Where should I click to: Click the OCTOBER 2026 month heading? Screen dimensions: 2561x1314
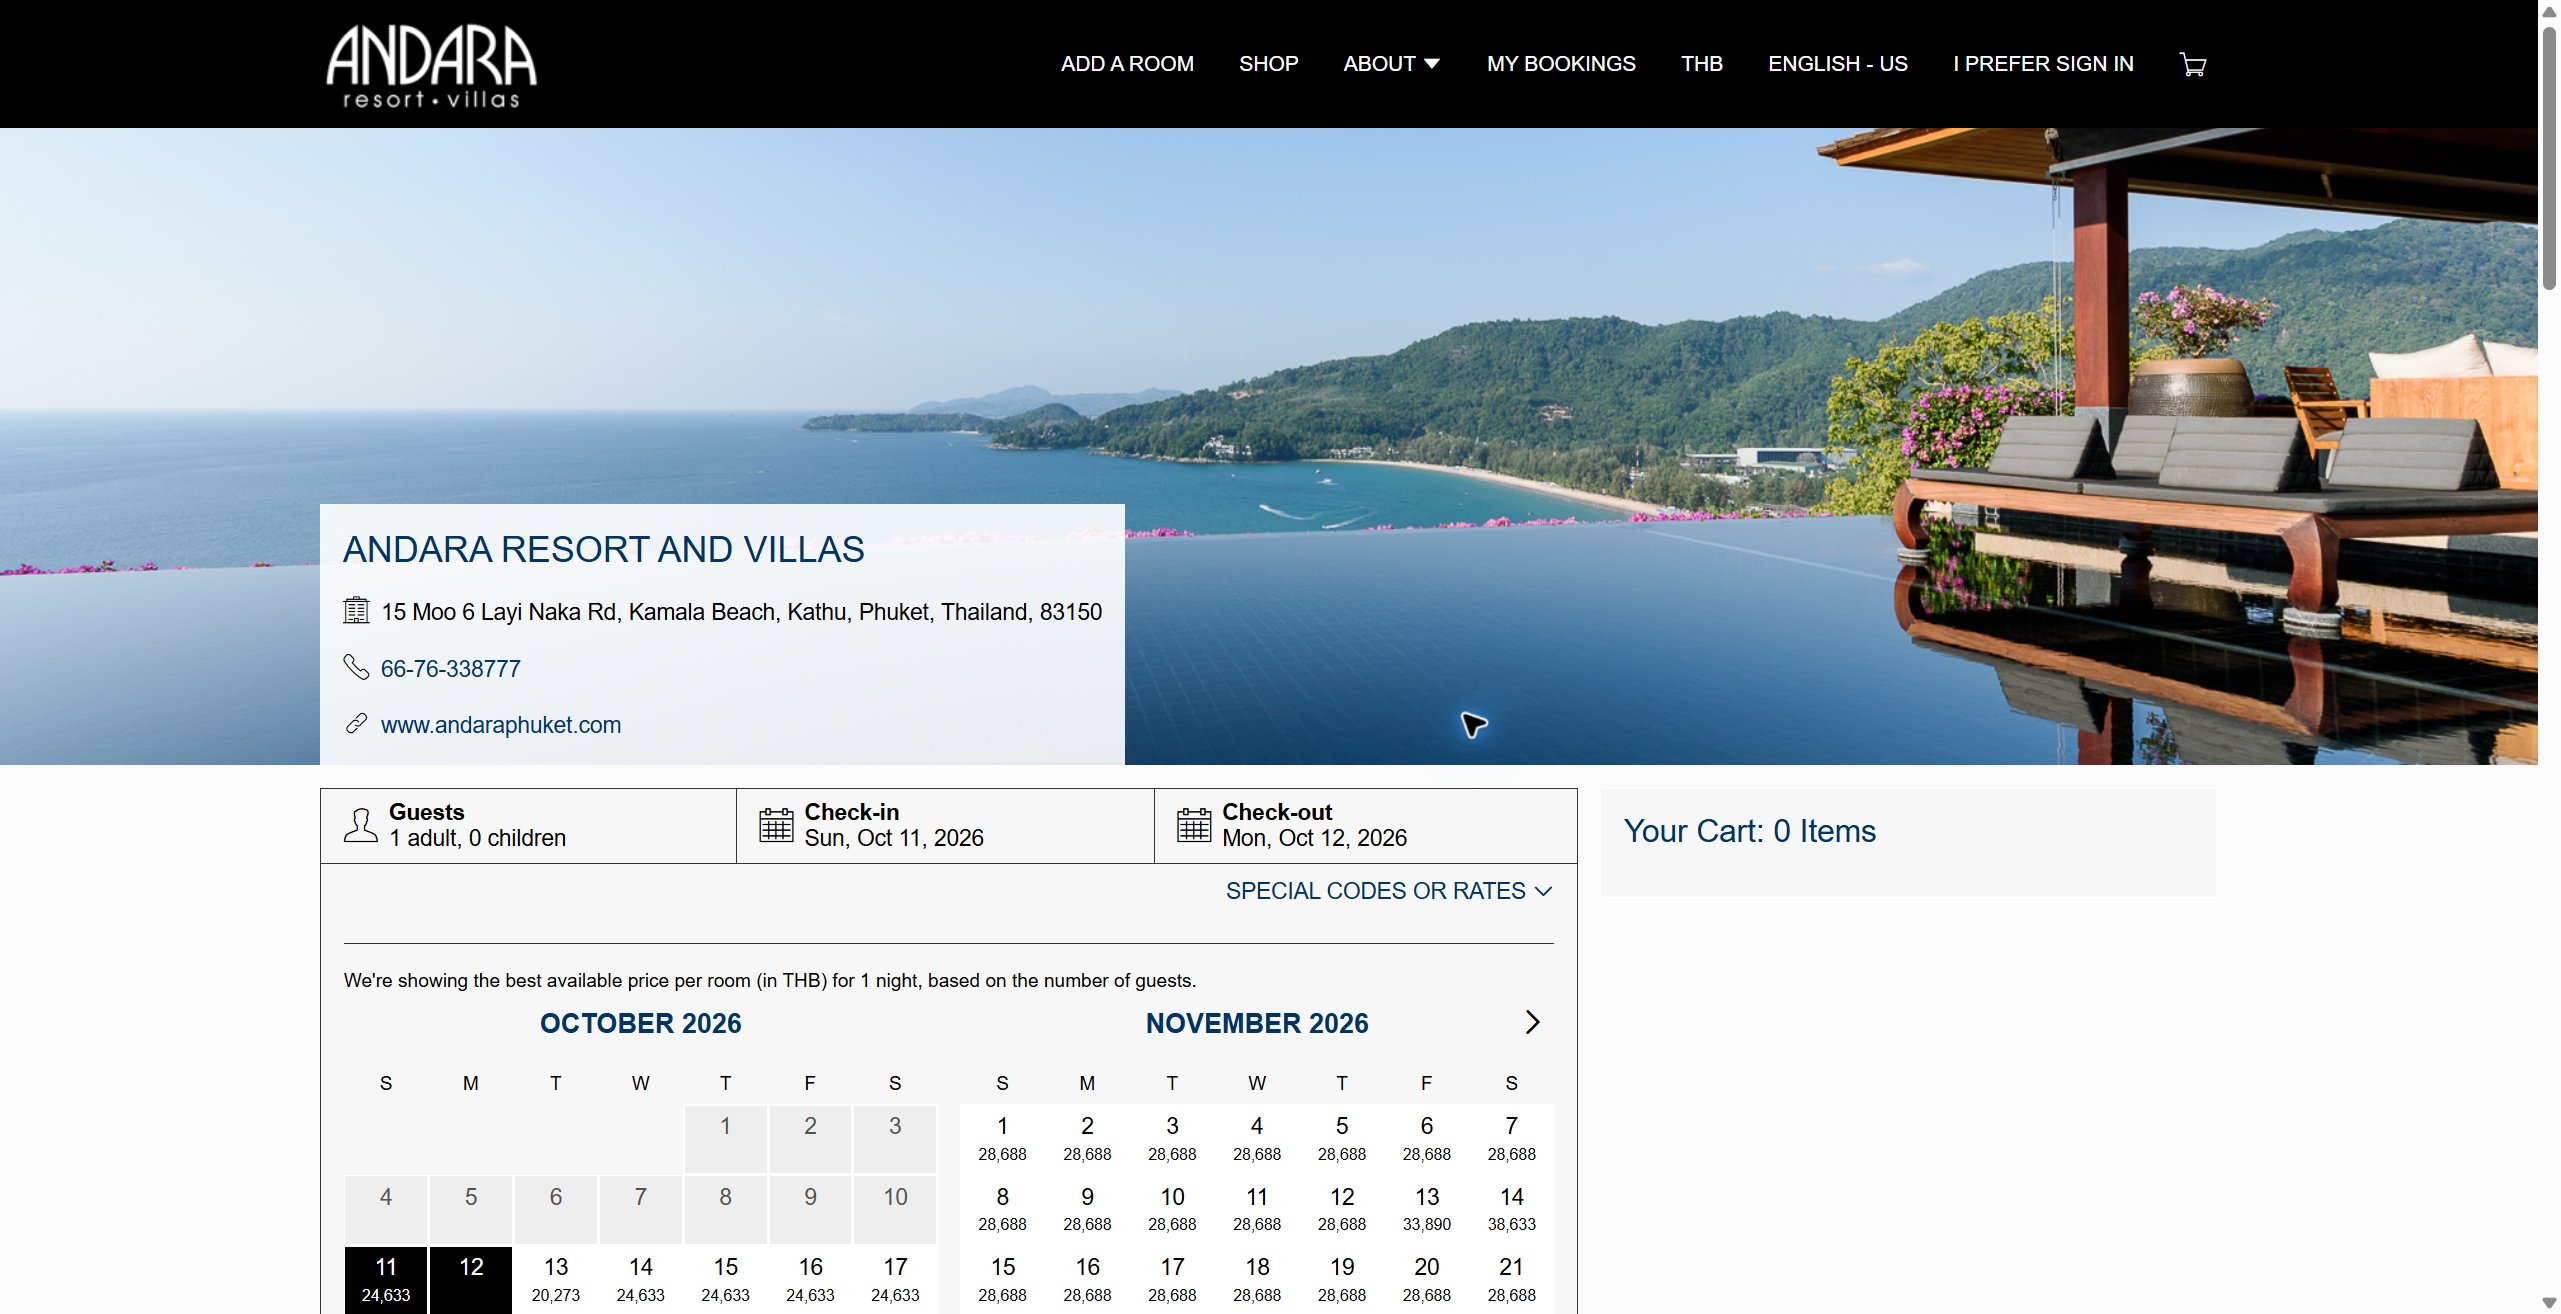[640, 1023]
